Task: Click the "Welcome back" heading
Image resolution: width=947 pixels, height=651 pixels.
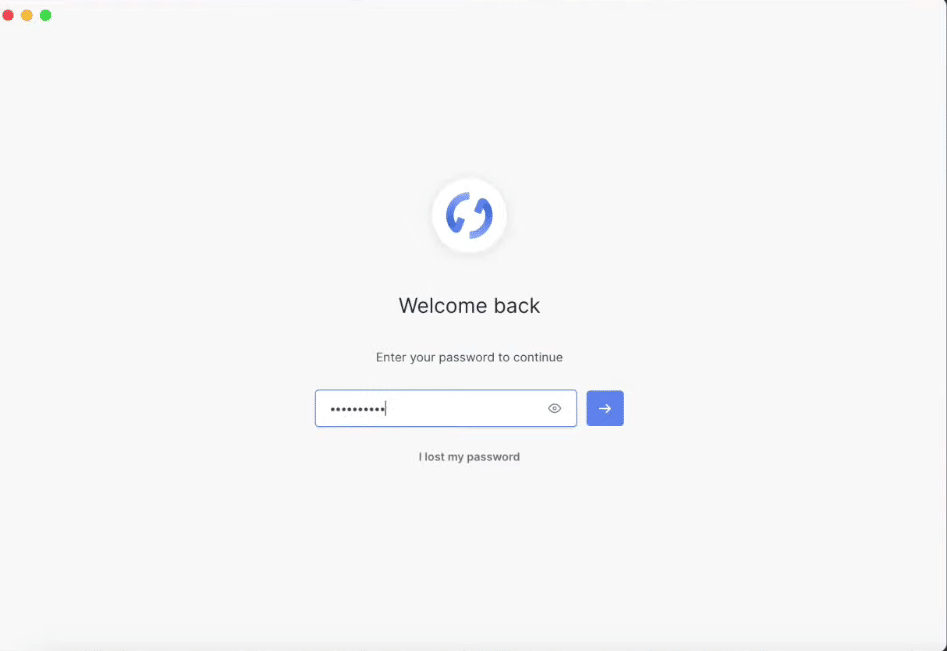Action: (x=469, y=306)
